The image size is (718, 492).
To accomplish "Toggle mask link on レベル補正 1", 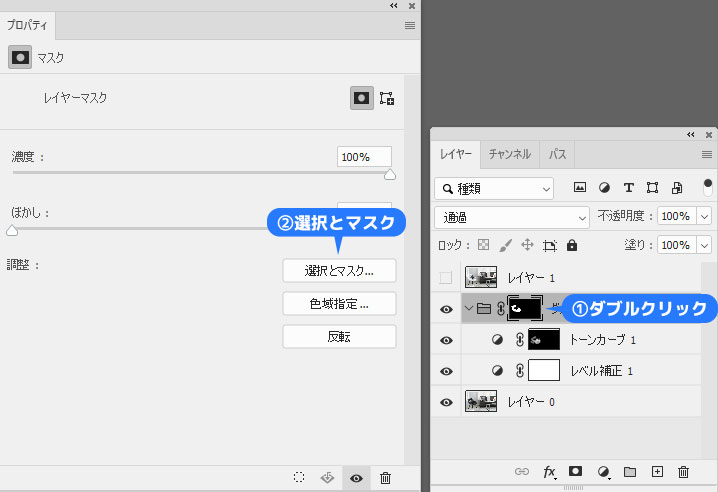I will click(x=519, y=370).
